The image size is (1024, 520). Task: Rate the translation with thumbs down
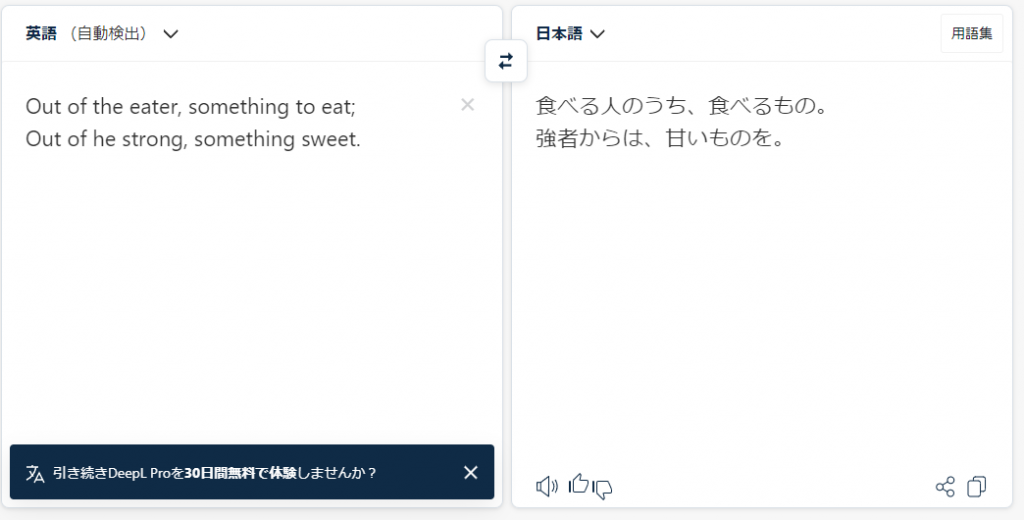tap(603, 489)
